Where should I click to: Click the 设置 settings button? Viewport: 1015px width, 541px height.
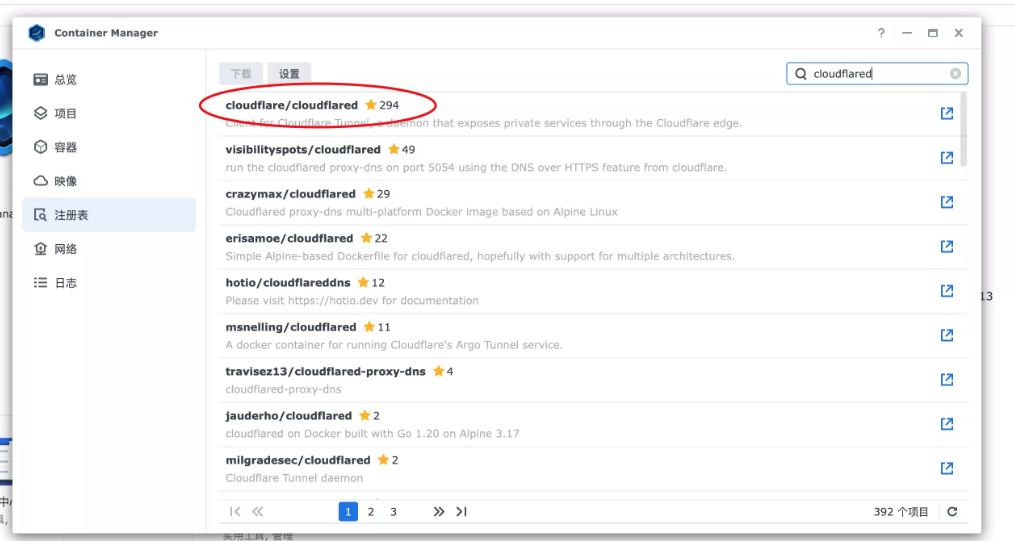tap(289, 74)
